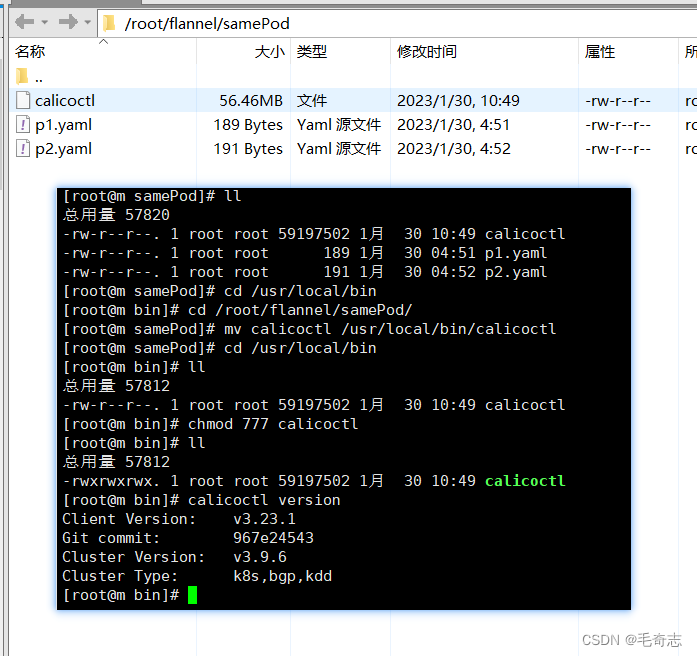Select the p2.yaml file name
Image resolution: width=697 pixels, height=656 pixels.
click(x=64, y=149)
